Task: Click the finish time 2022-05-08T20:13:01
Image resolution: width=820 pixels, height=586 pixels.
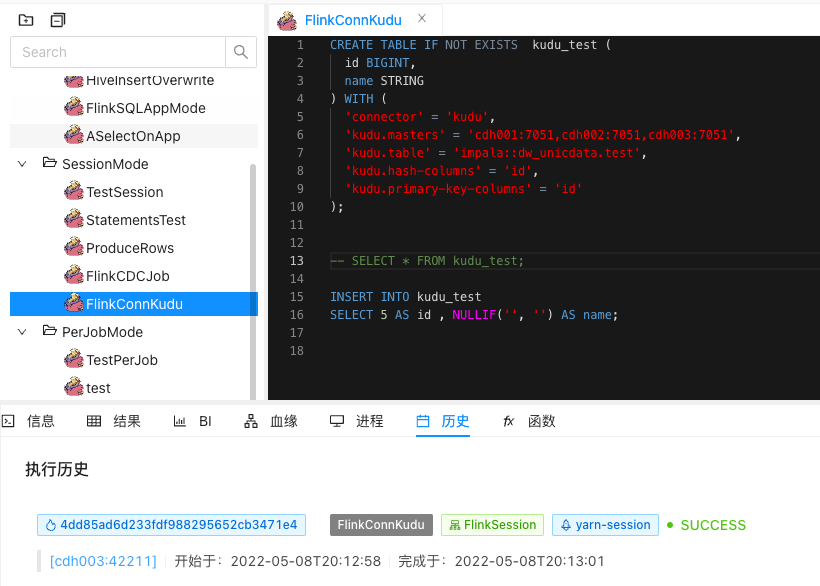Action: click(x=529, y=561)
